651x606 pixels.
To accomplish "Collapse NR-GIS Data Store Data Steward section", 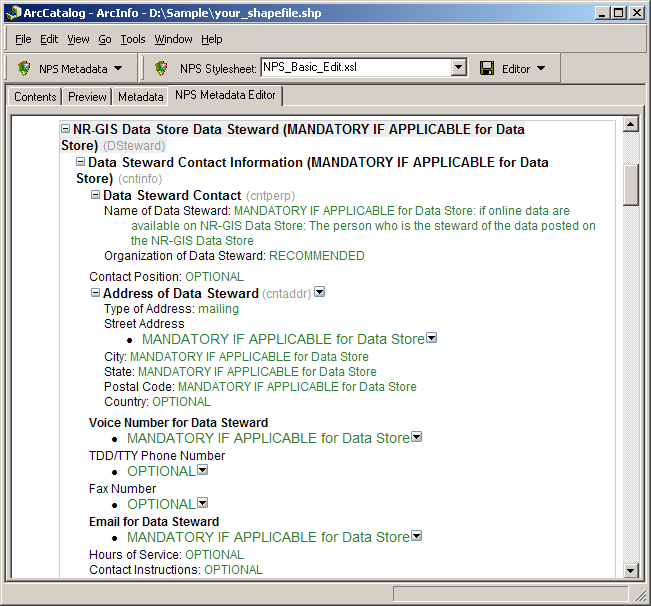I will coord(65,129).
